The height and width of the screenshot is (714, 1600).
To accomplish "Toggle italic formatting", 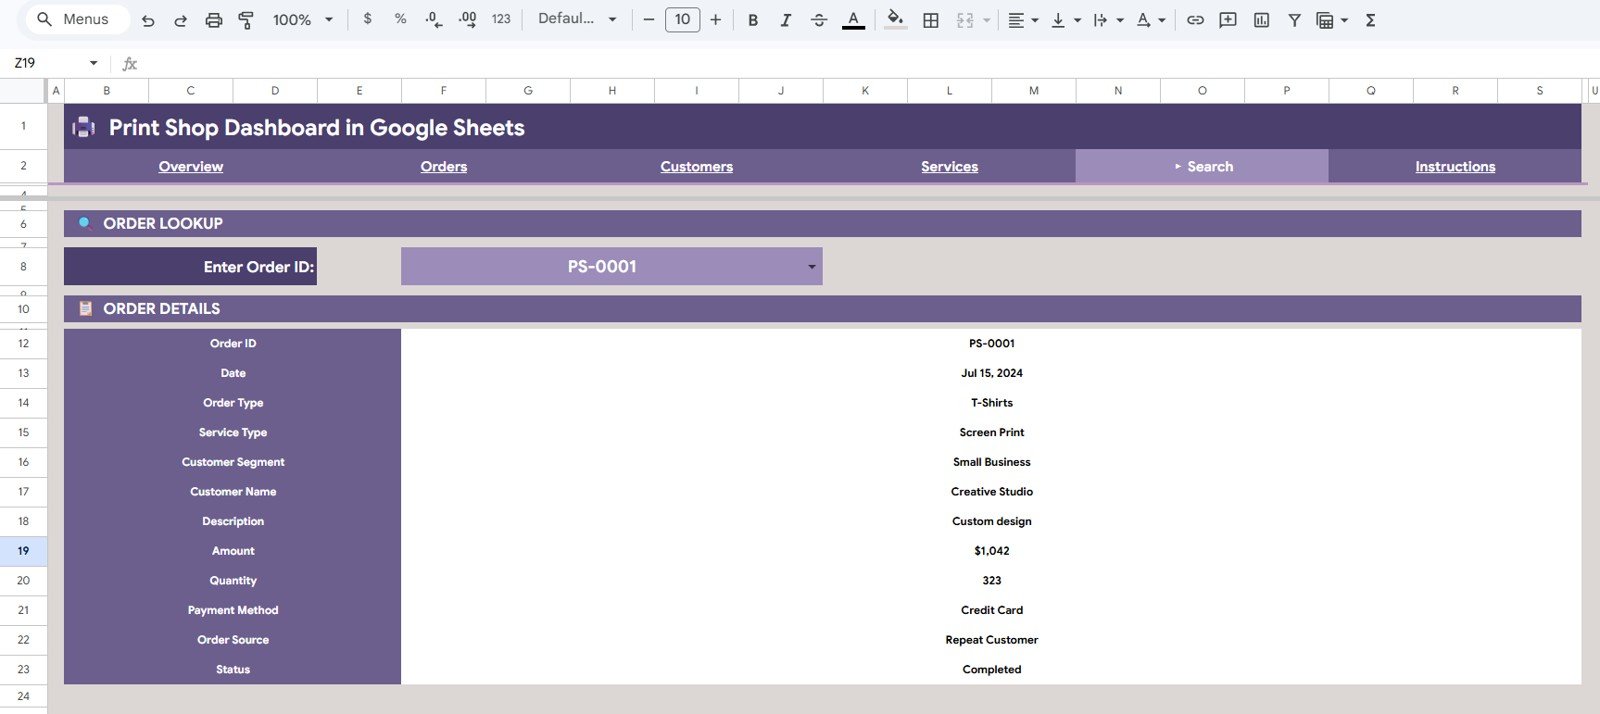I will pos(786,20).
